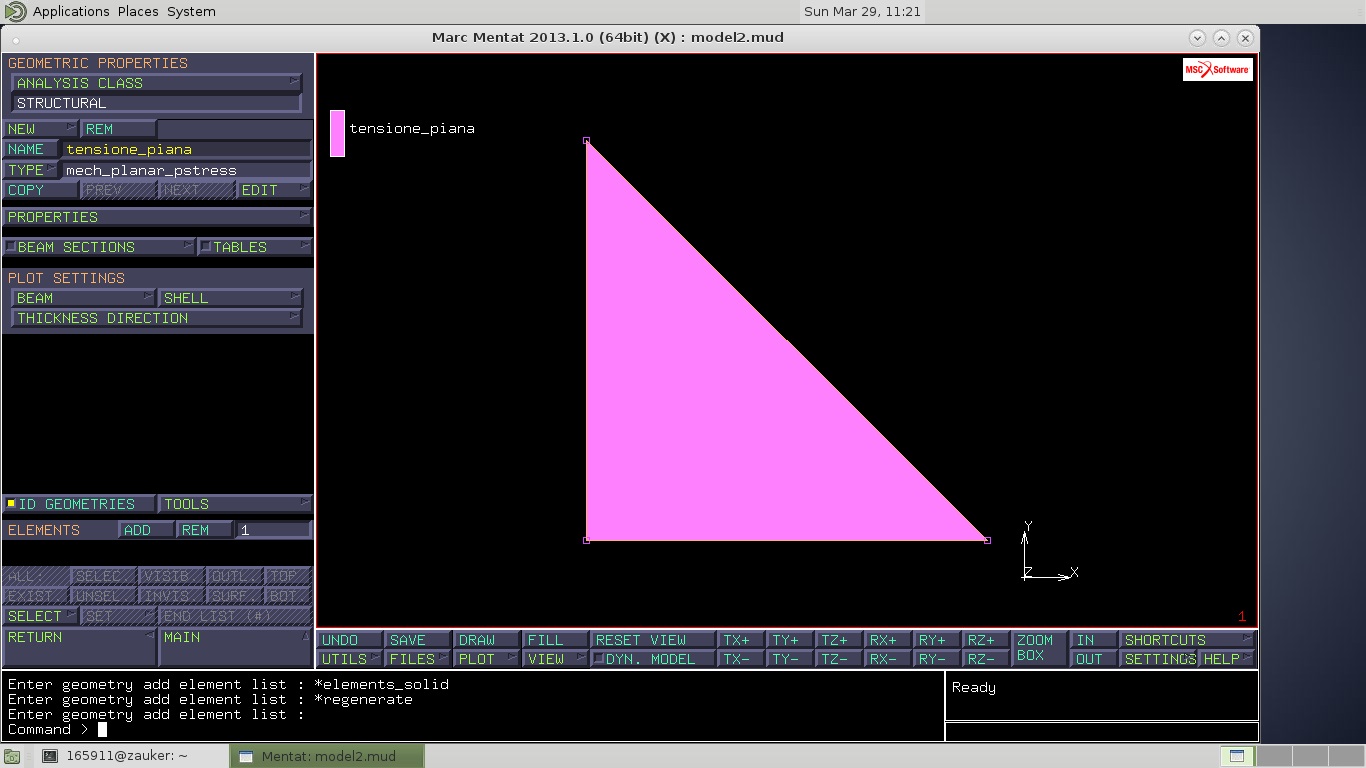1366x768 pixels.
Task: Open the PLOT menu
Action: [x=487, y=659]
